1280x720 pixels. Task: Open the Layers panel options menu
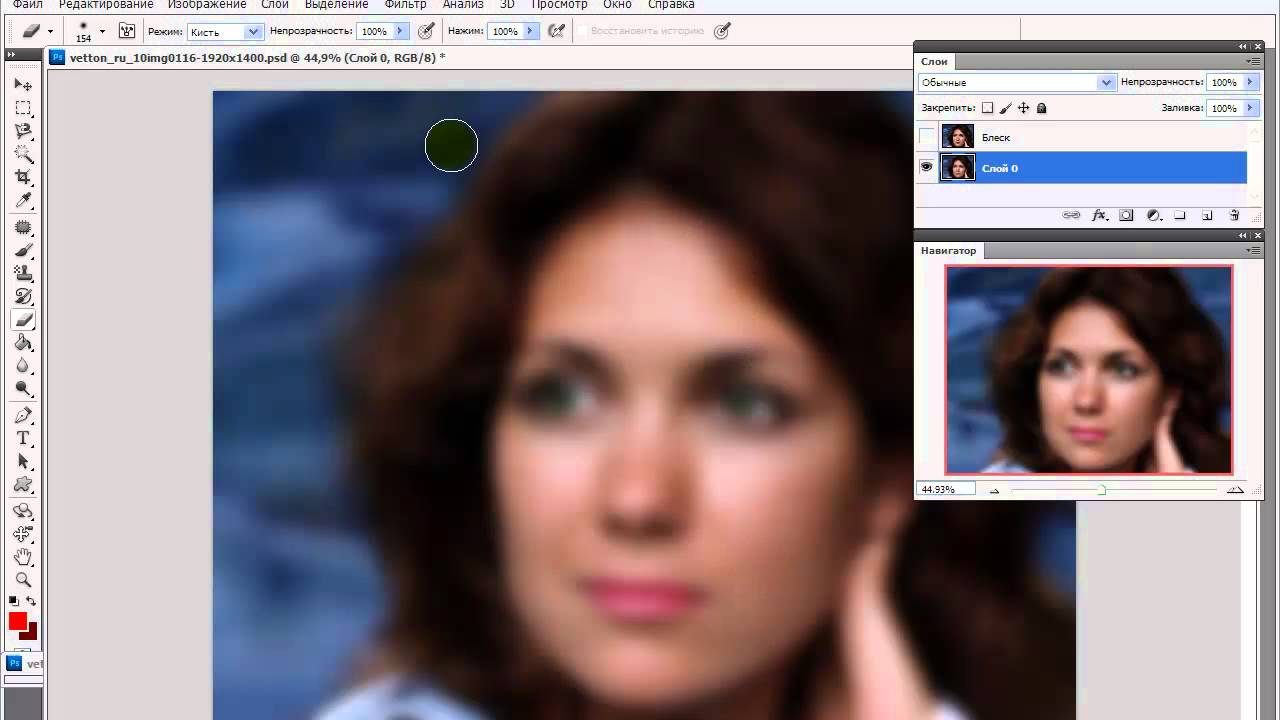(1254, 62)
